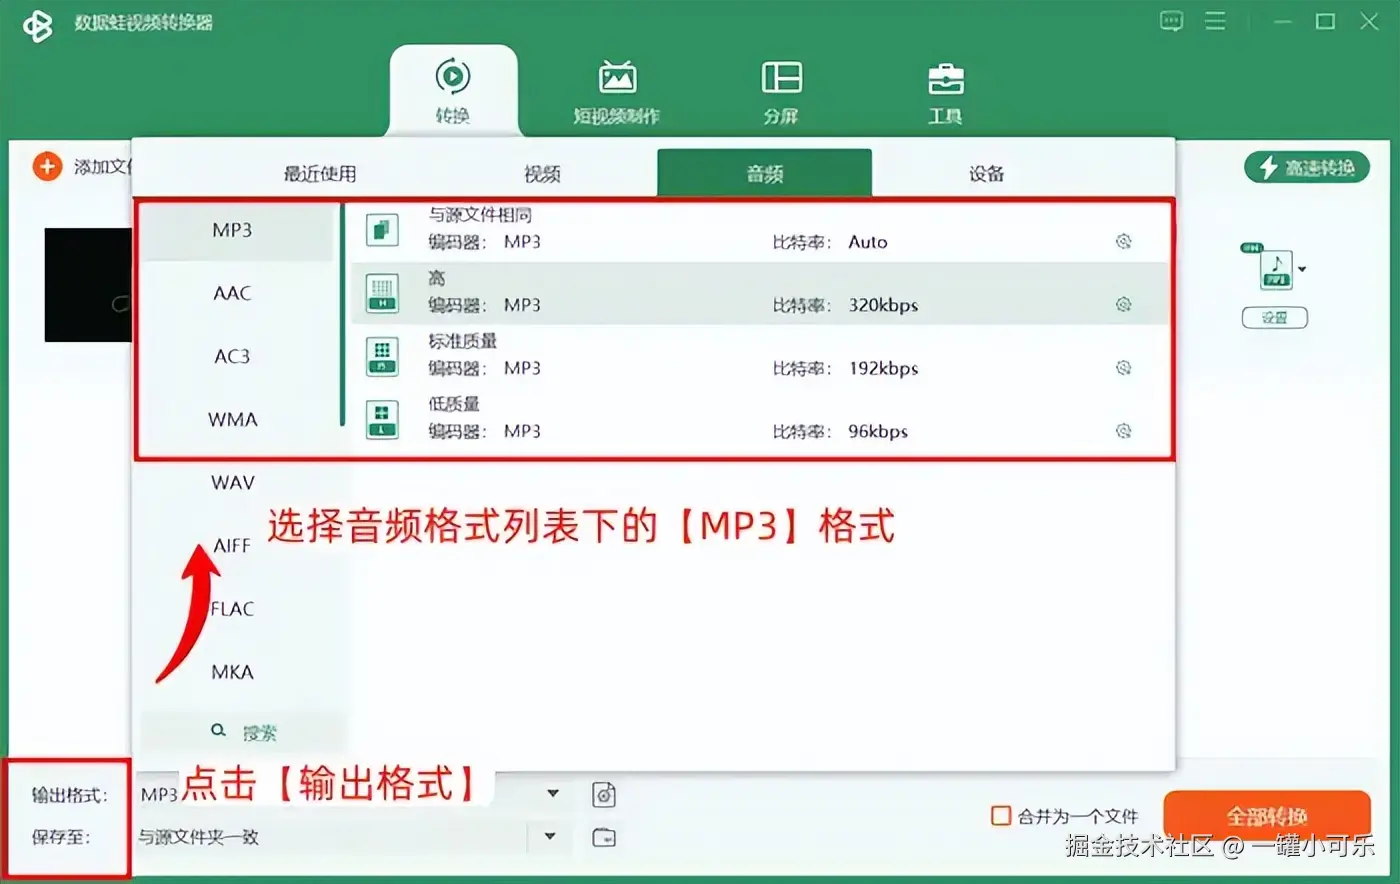This screenshot has width=1400, height=884.
Task: Expand the 保存至 dropdown arrow
Action: coord(549,836)
